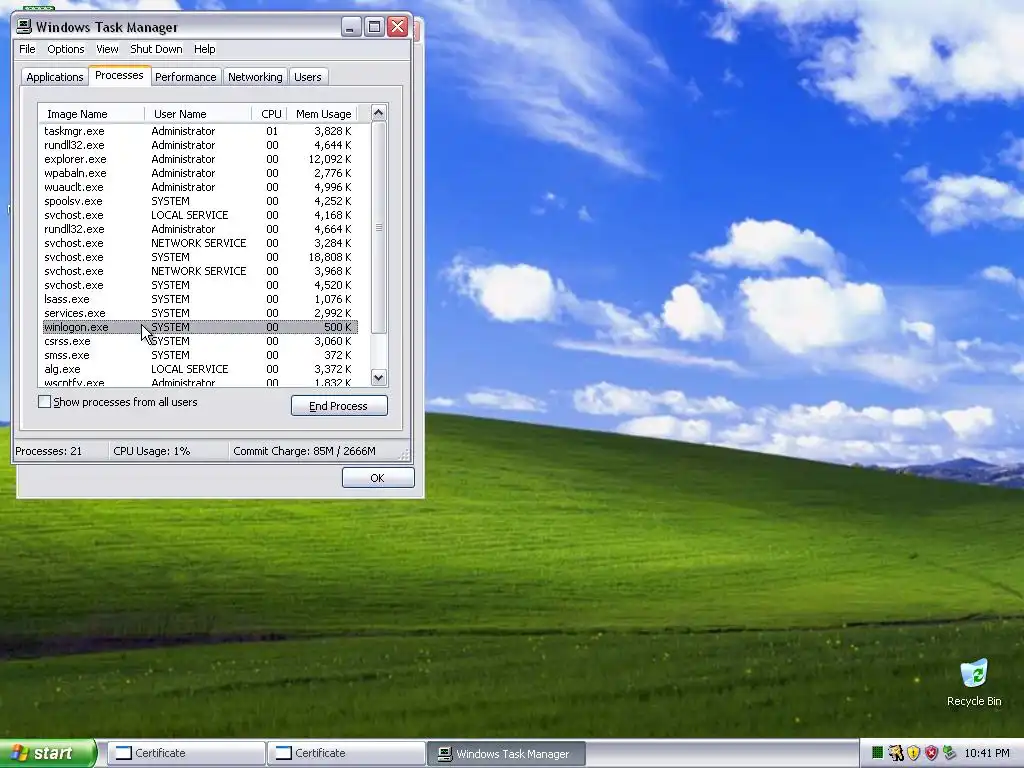
Task: Switch to the Users tab
Action: coord(308,76)
